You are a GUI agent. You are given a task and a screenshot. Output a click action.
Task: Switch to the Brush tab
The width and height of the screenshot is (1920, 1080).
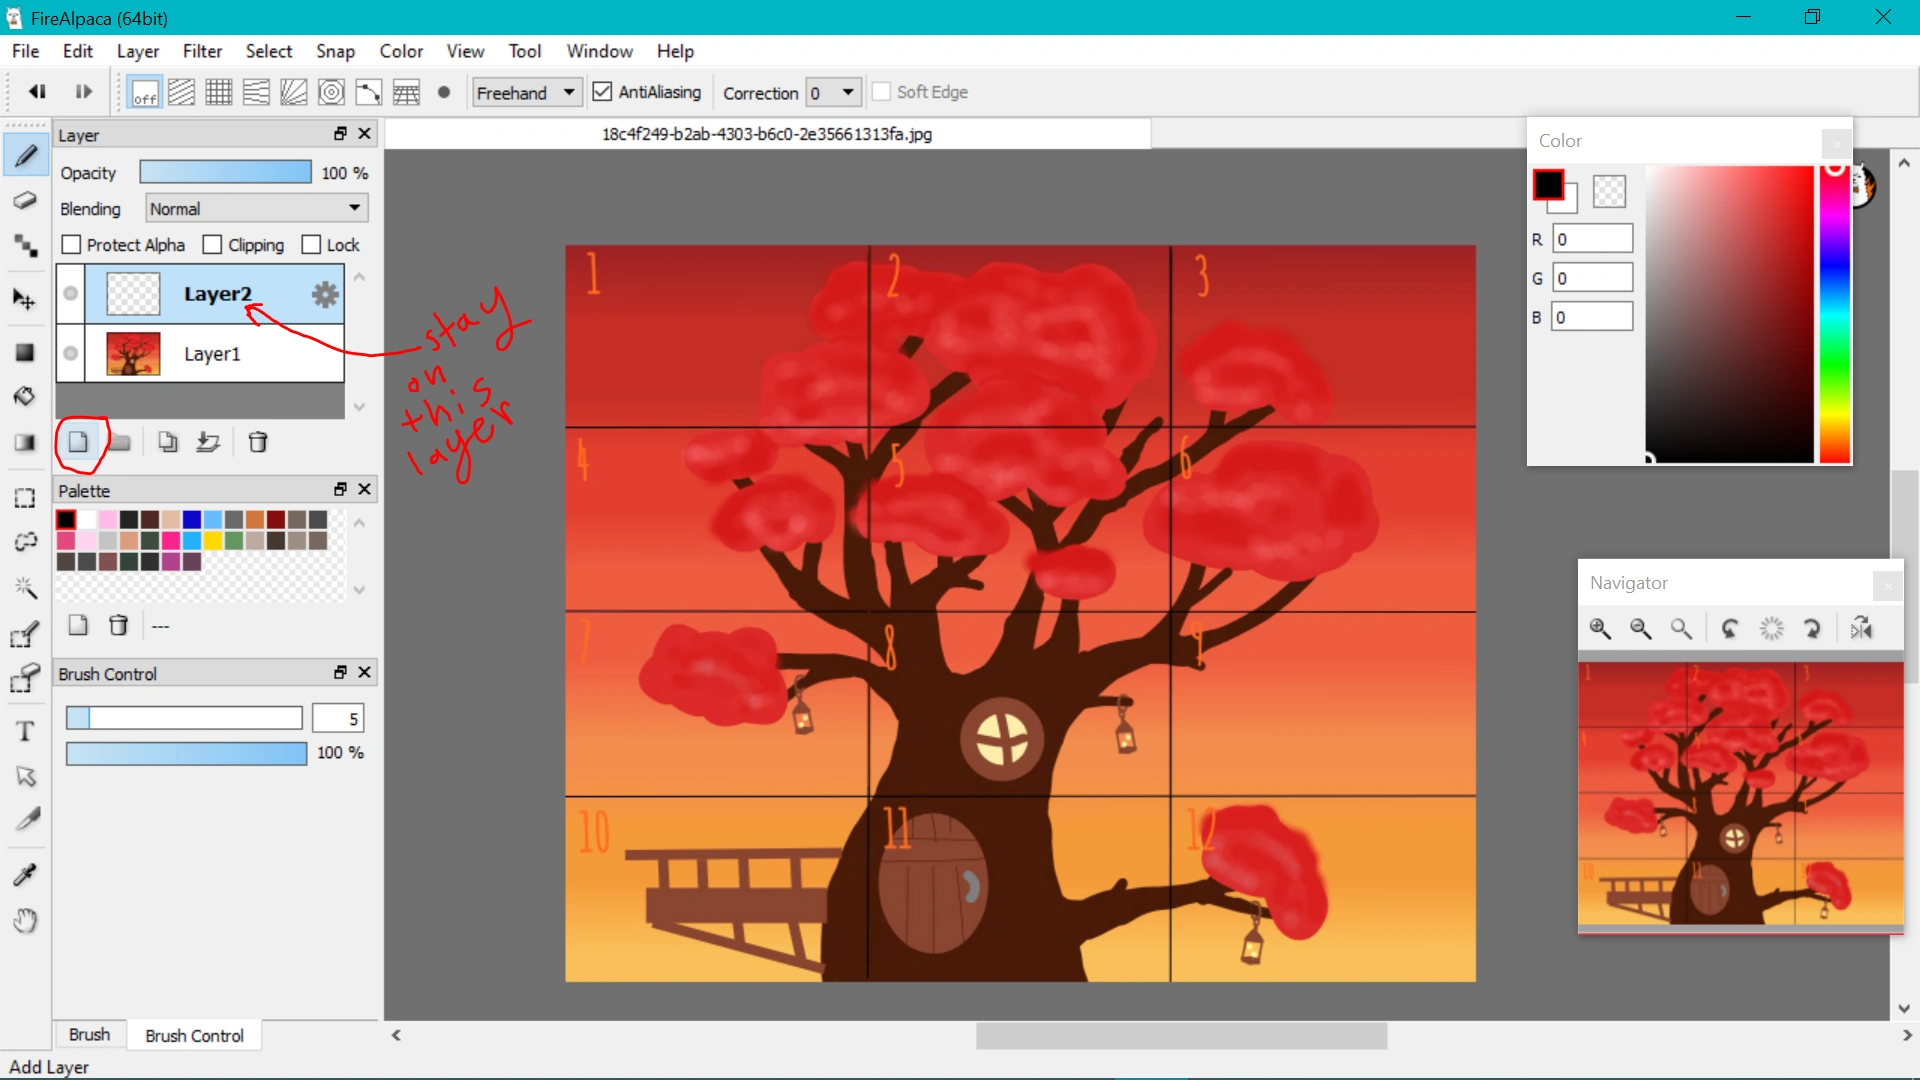click(89, 1035)
